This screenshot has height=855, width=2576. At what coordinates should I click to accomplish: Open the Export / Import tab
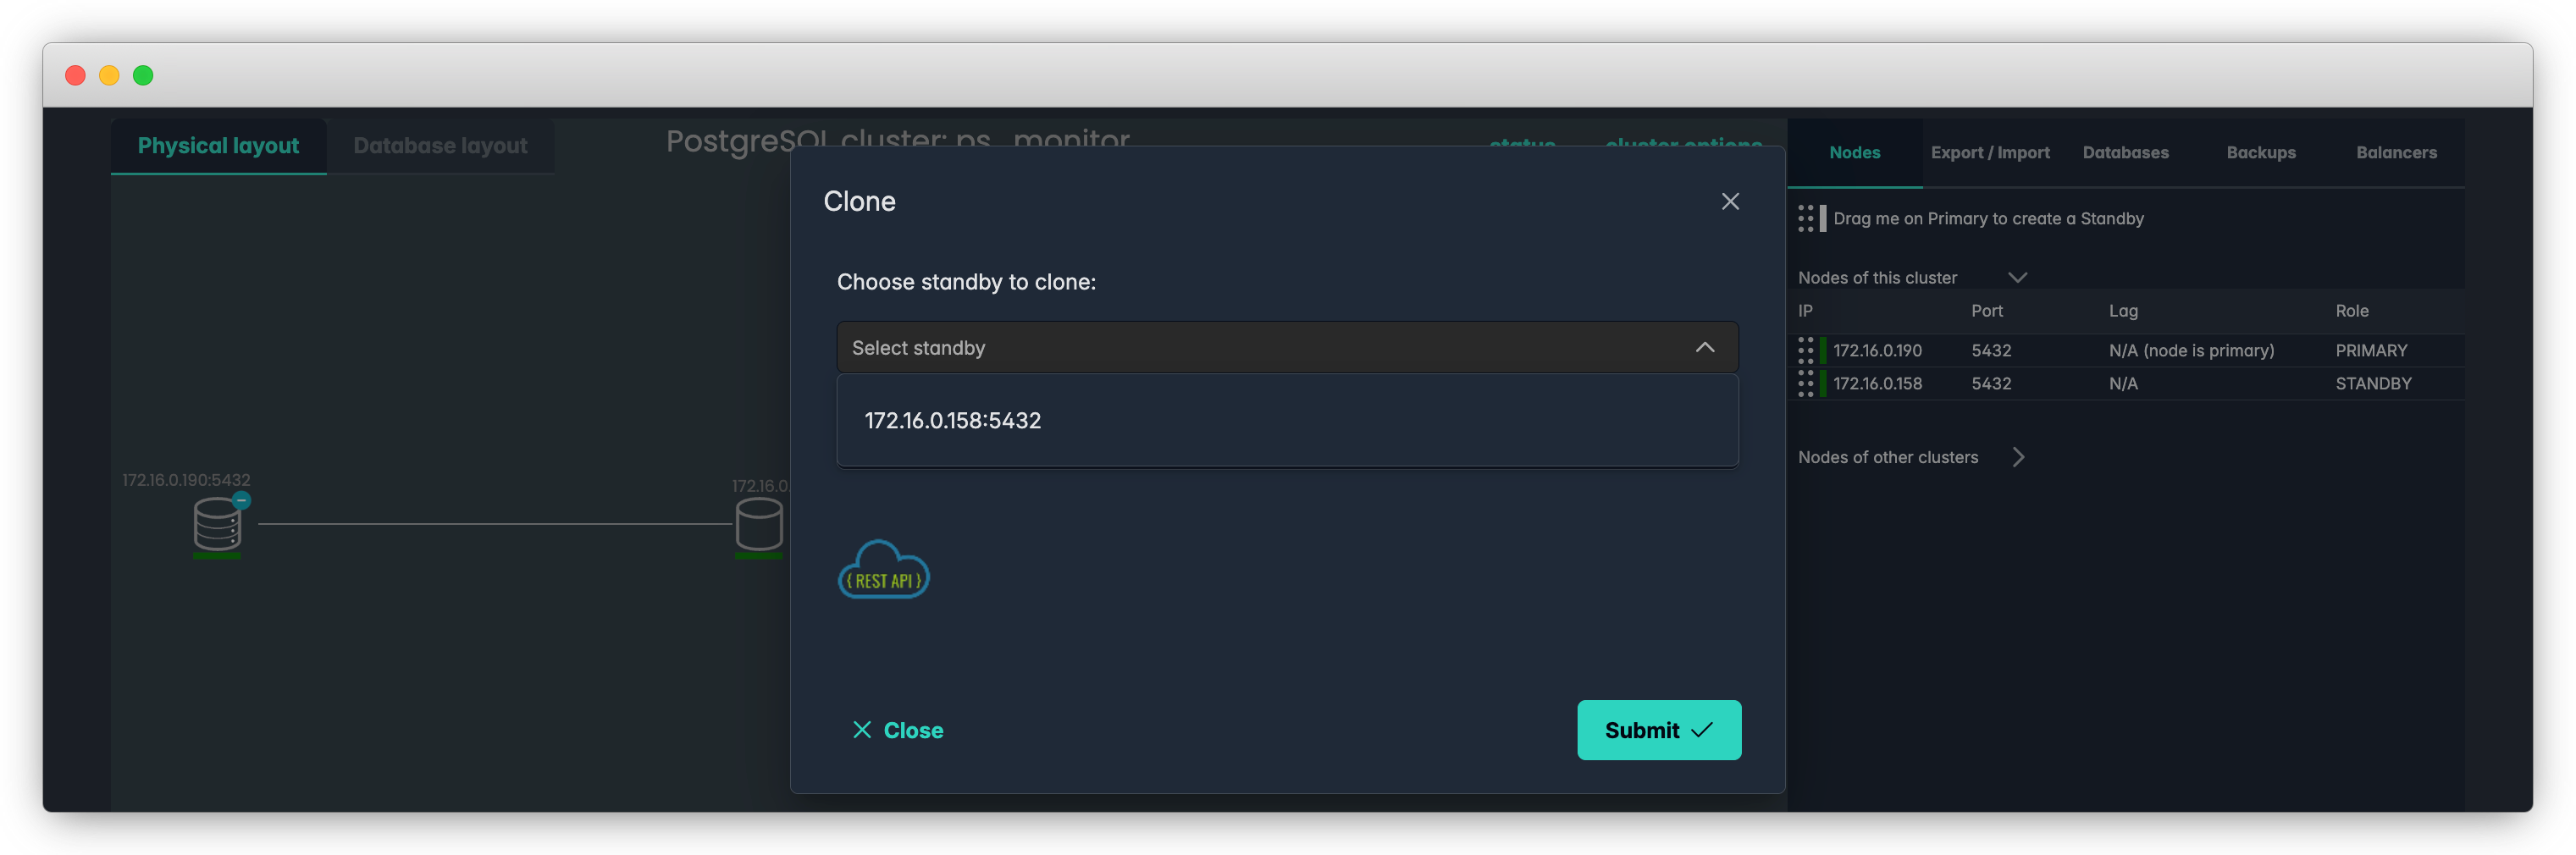(1990, 152)
